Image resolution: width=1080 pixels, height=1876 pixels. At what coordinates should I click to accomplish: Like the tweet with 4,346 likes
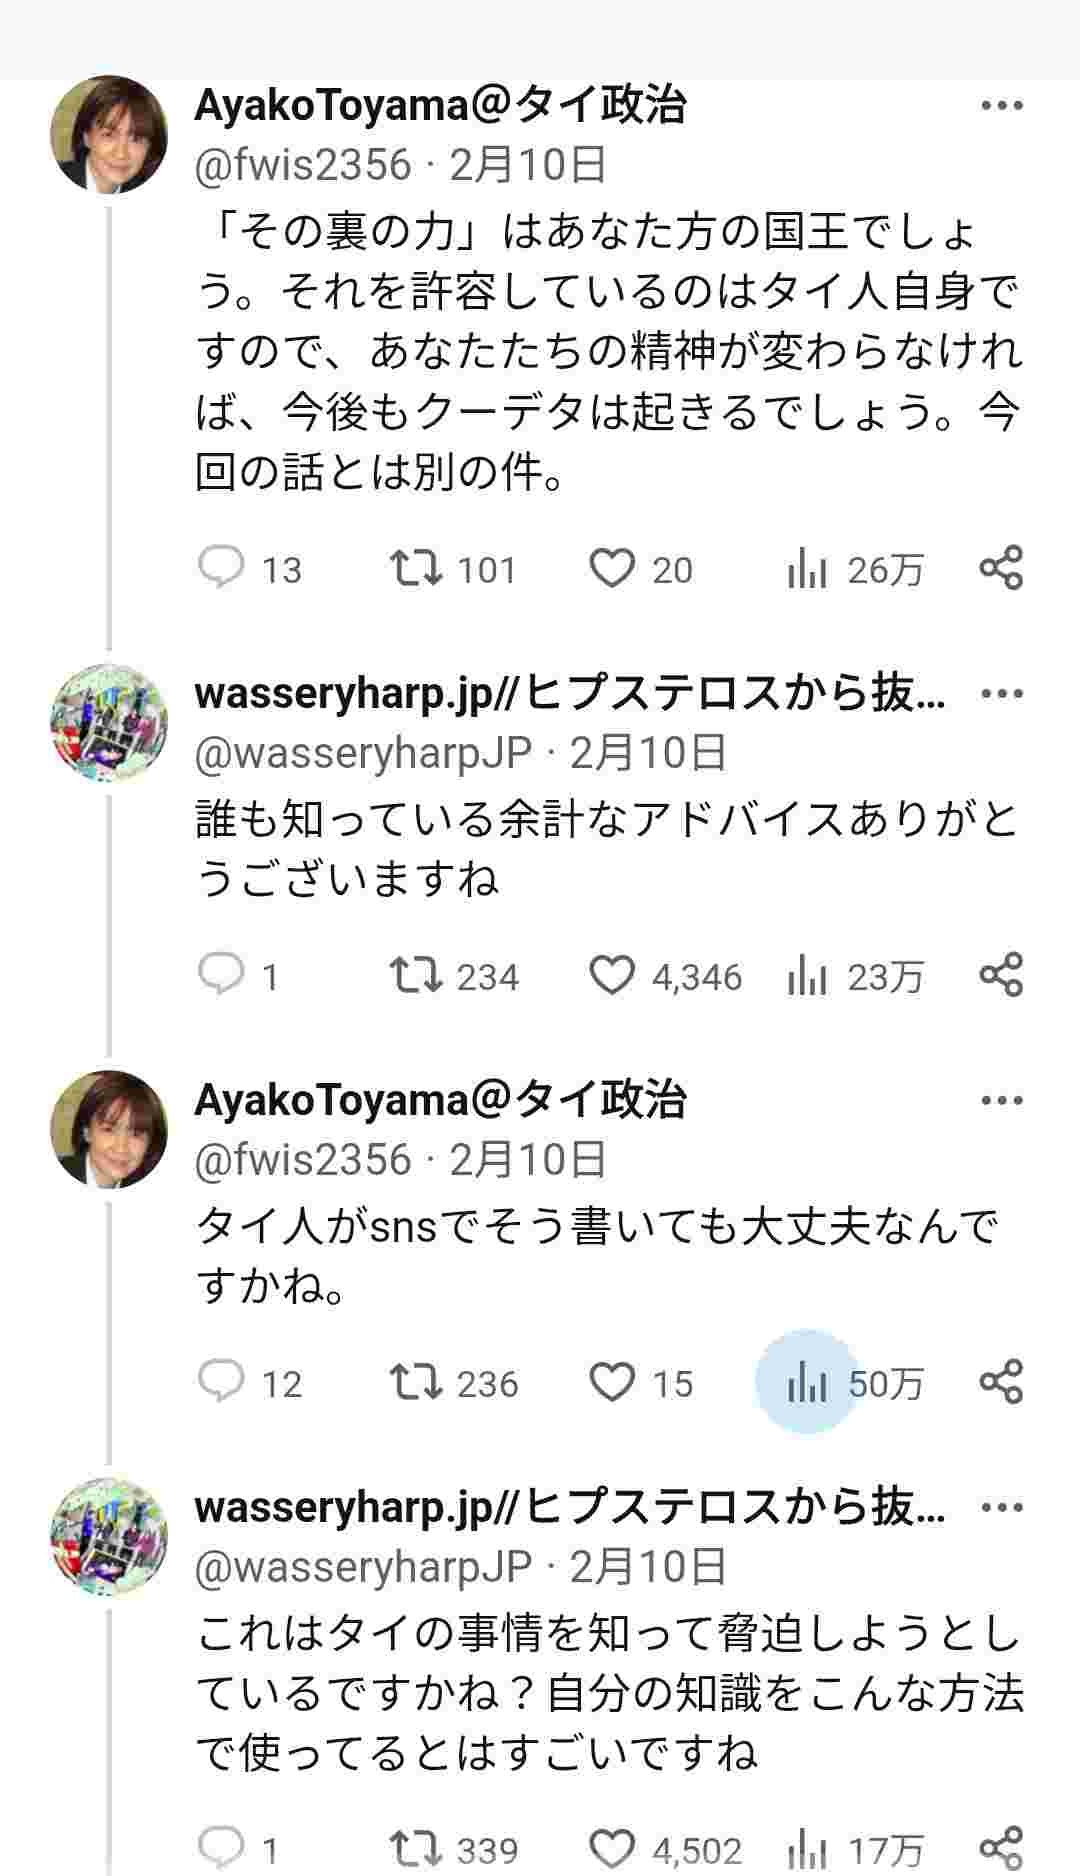(x=611, y=975)
